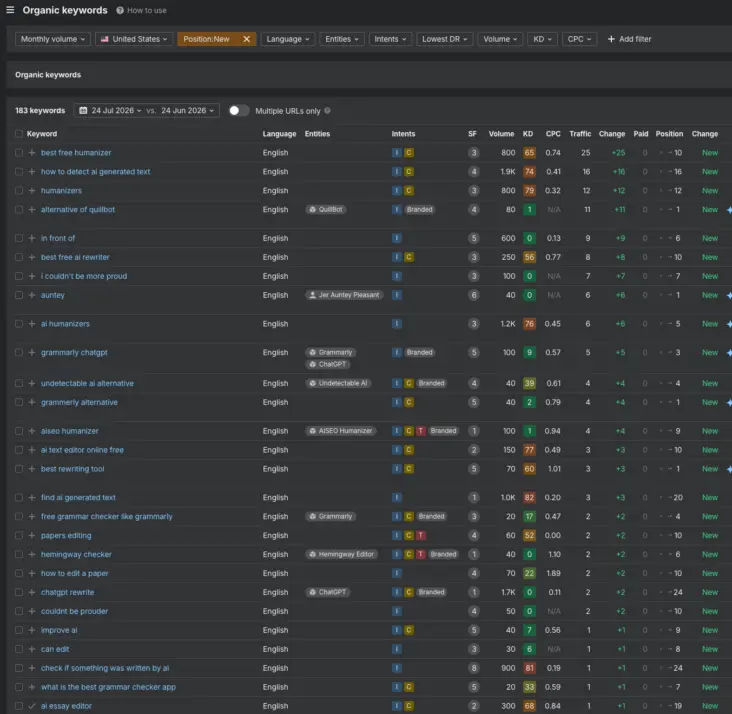
Task: Expand the United States country dropdown
Action: click(x=134, y=39)
